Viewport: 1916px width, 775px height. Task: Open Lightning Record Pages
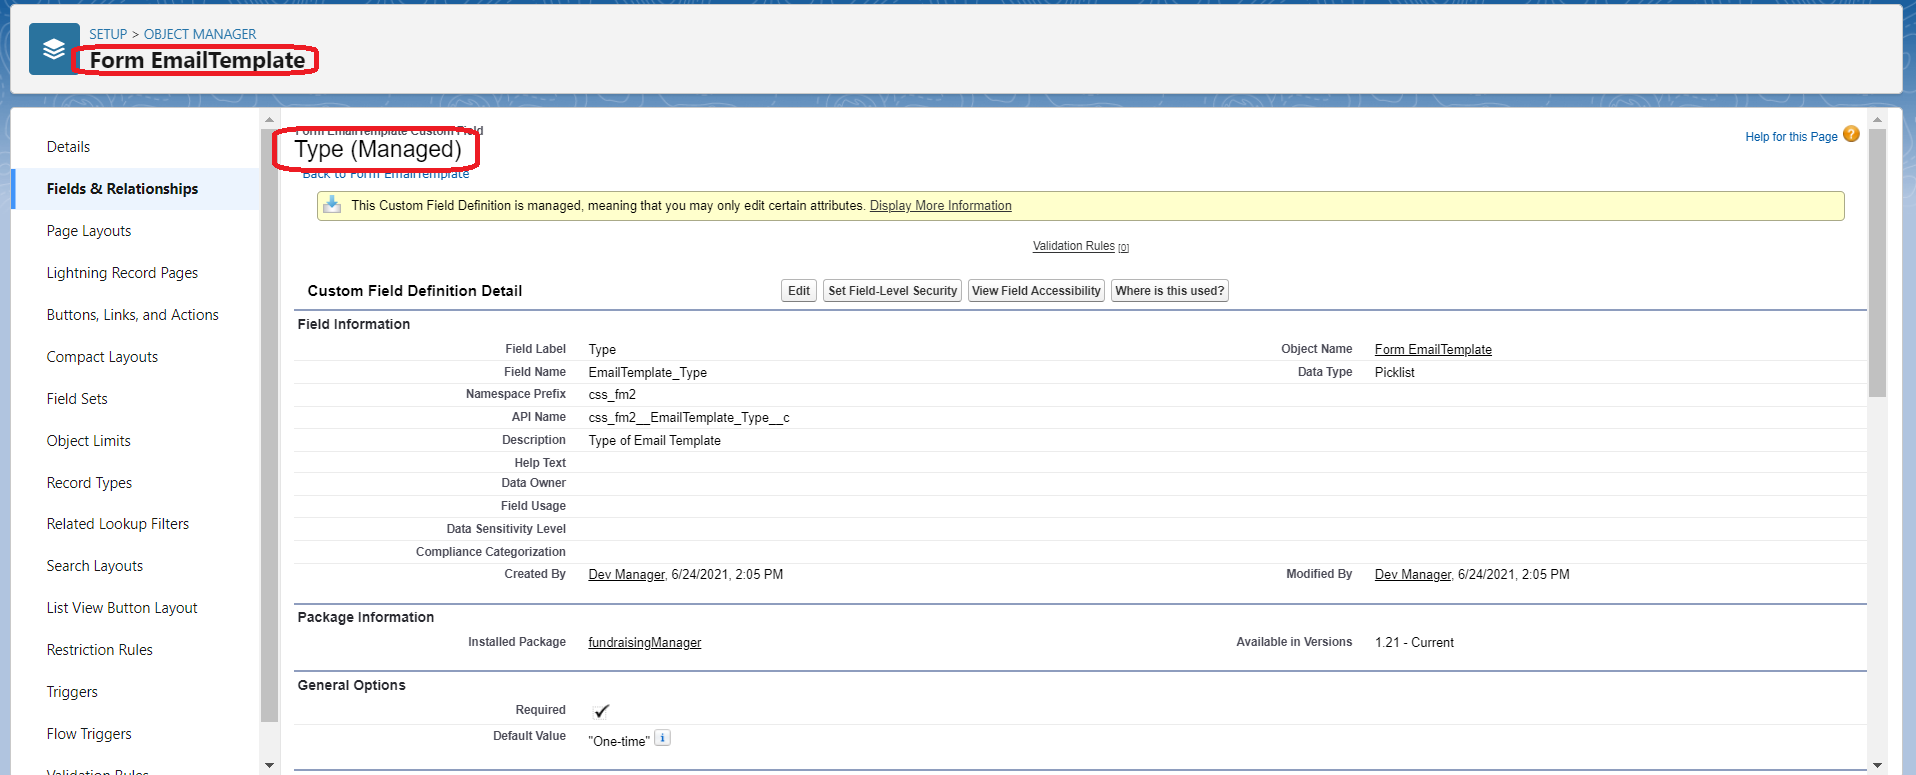[x=122, y=273]
